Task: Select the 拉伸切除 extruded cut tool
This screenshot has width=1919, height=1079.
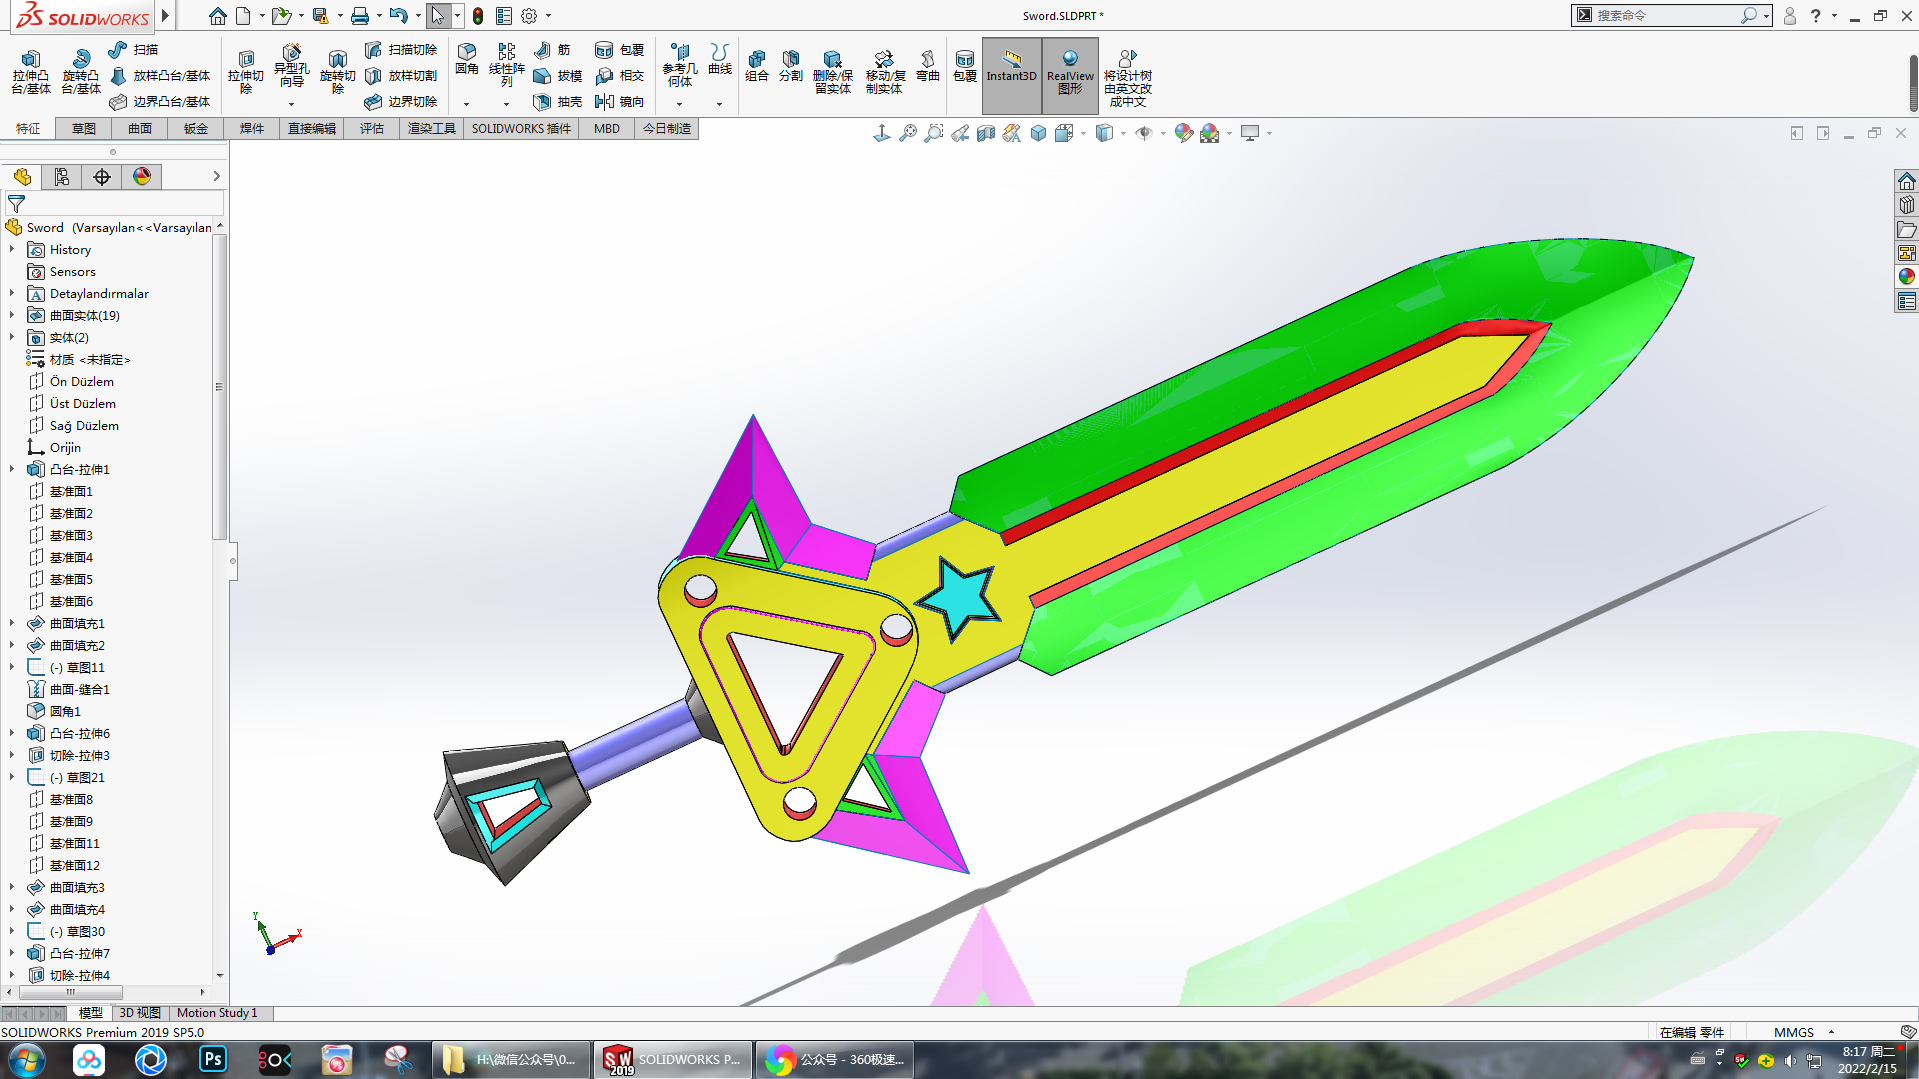Action: pyautogui.click(x=245, y=72)
